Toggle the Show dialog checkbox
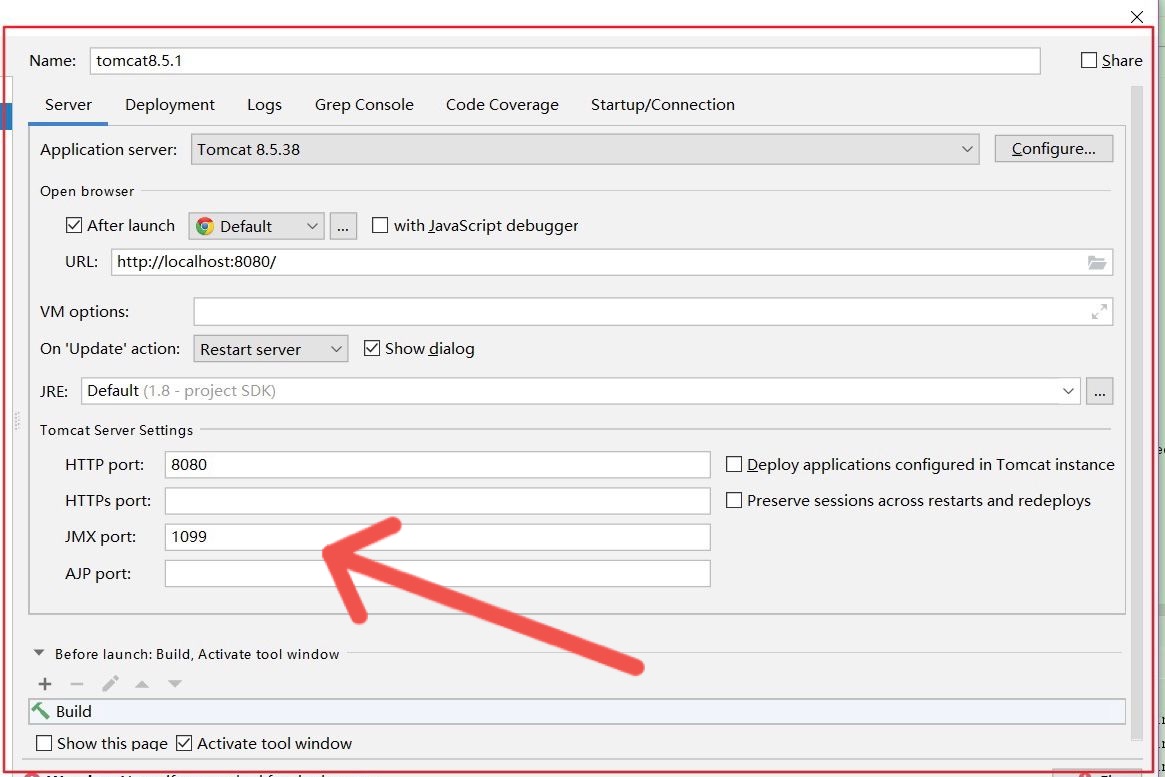The width and height of the screenshot is (1165, 777). point(371,348)
